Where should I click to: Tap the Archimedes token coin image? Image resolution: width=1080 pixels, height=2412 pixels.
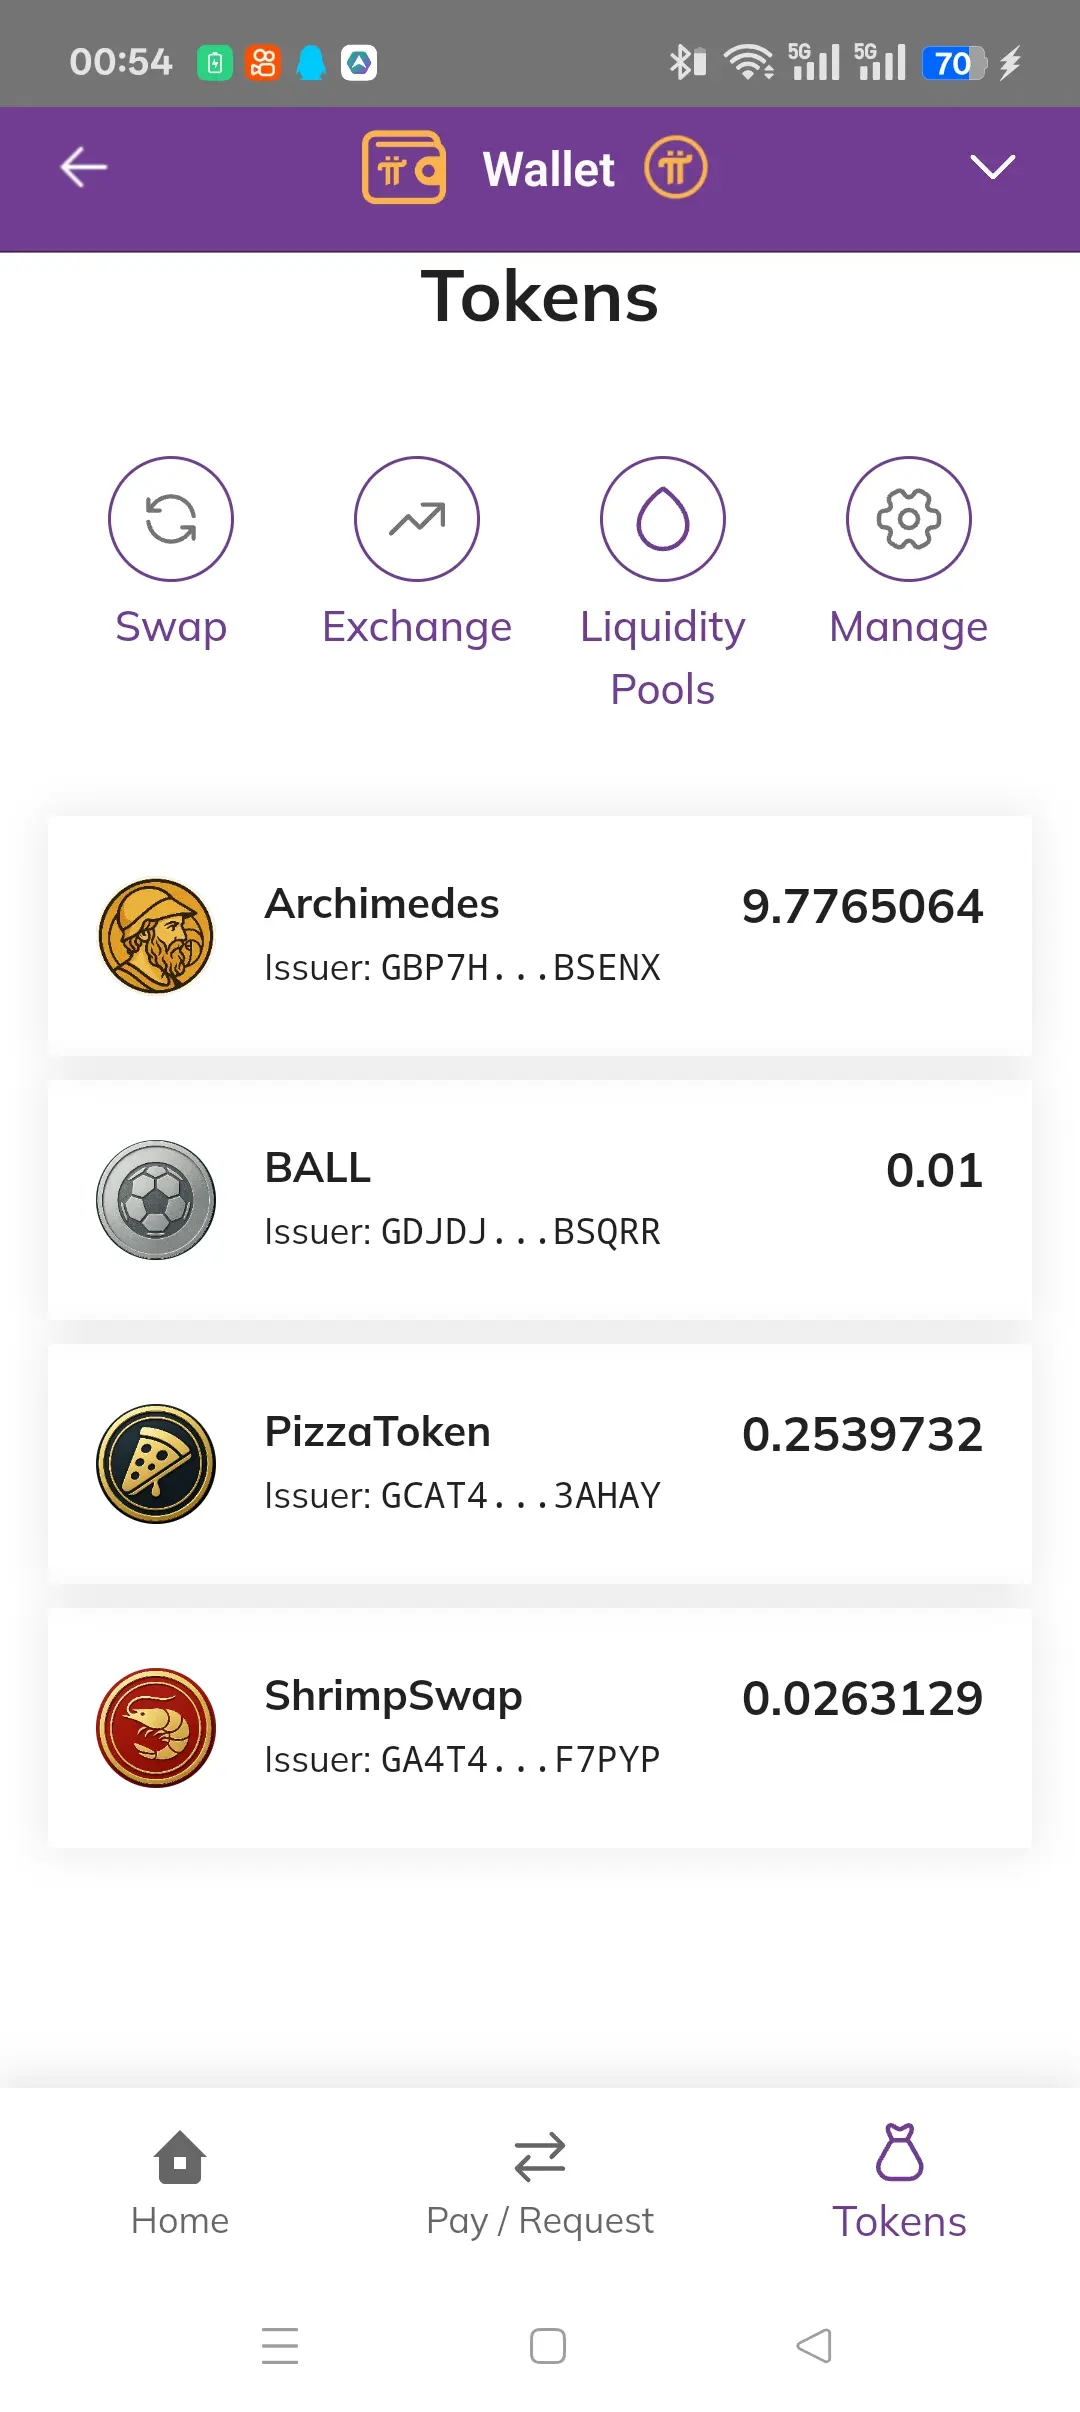tap(156, 936)
